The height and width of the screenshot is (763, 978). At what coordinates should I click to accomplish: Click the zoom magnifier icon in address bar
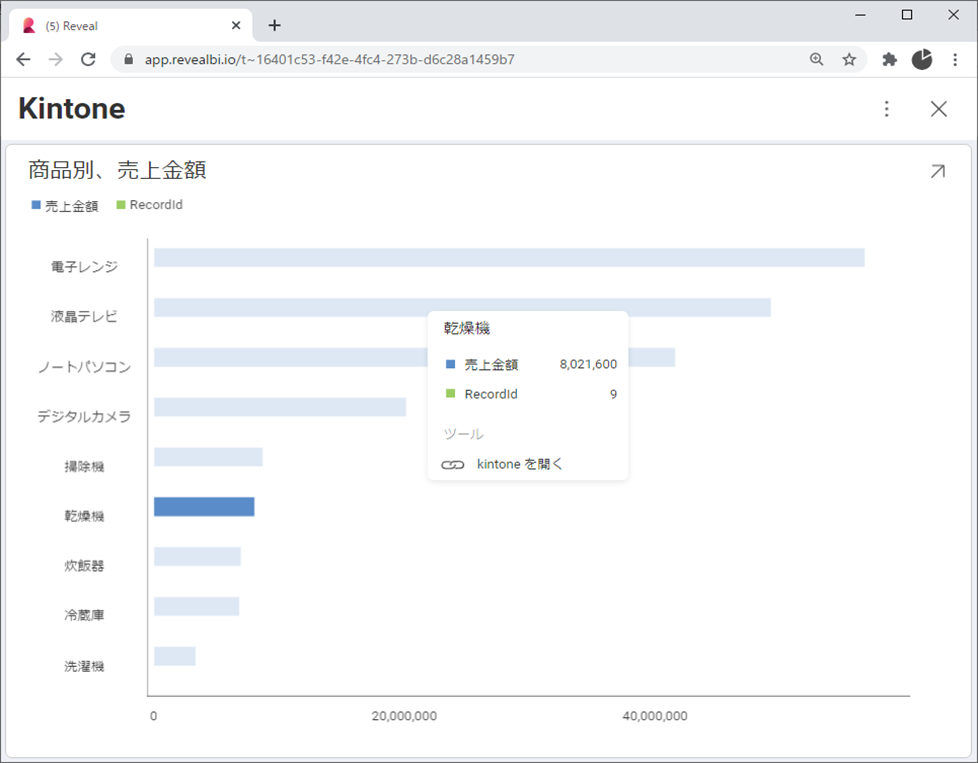(816, 59)
